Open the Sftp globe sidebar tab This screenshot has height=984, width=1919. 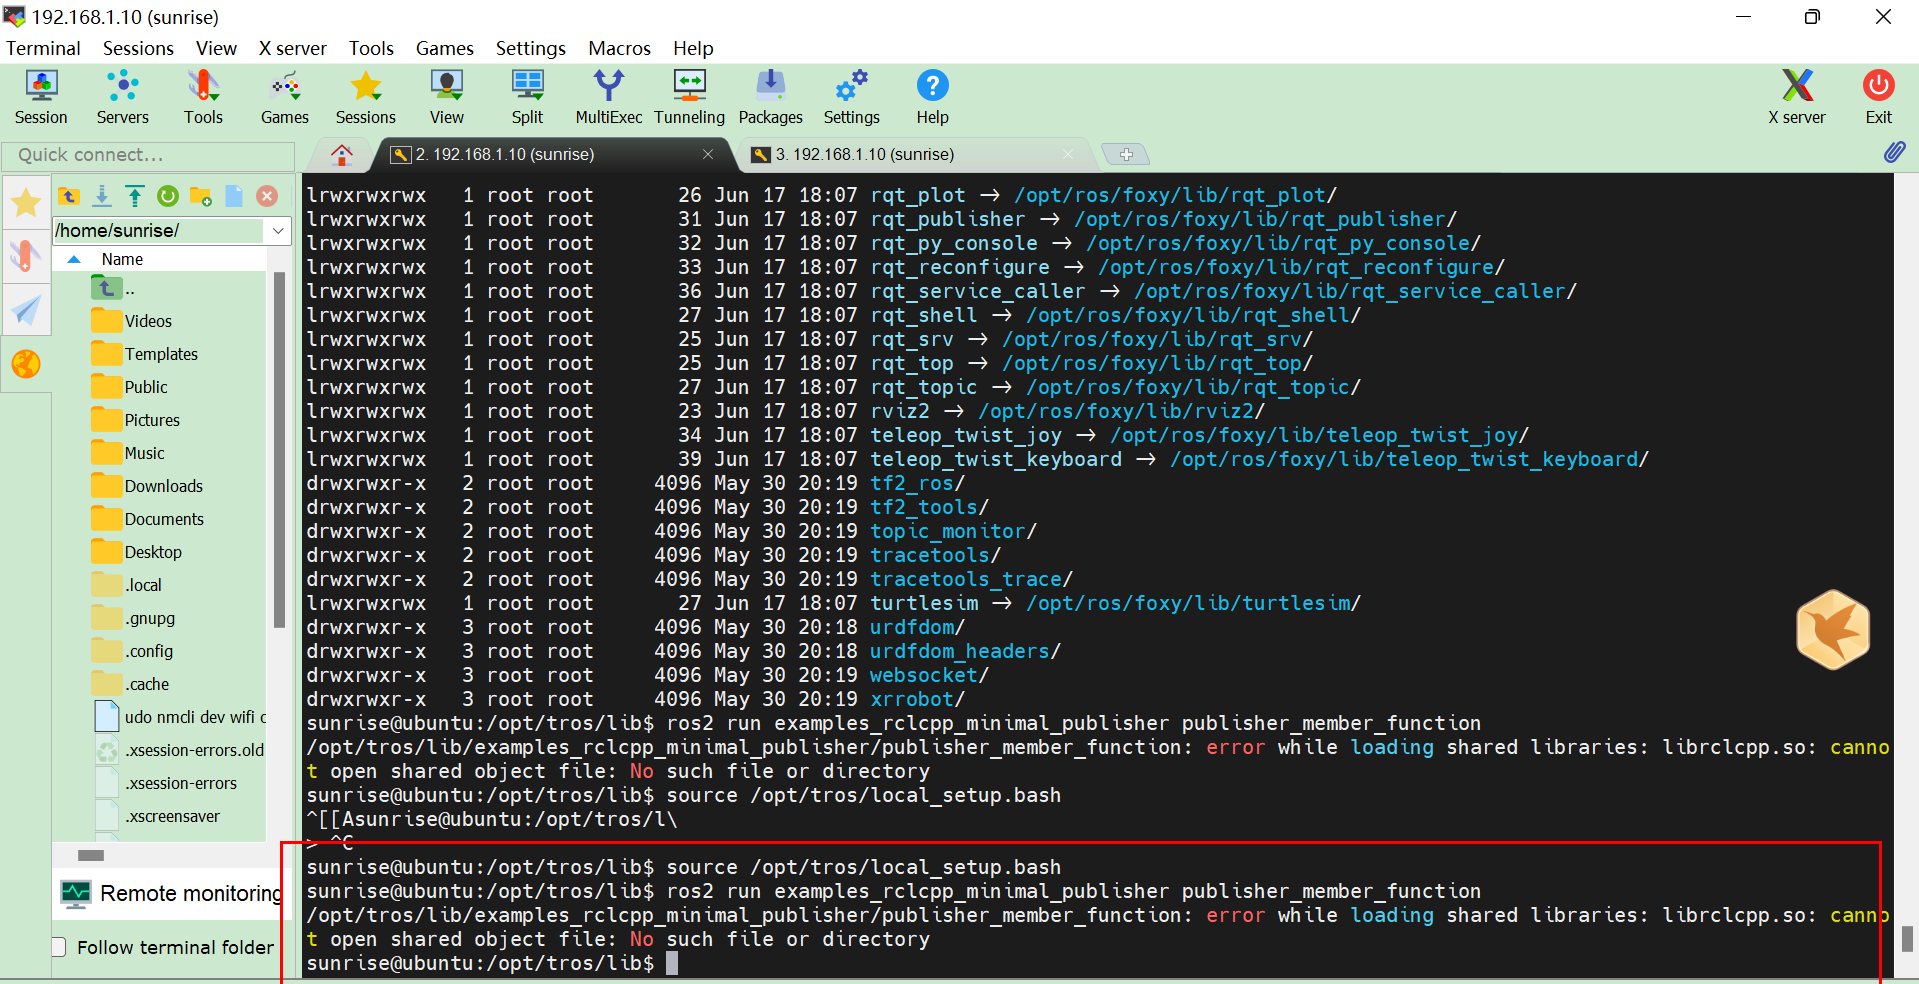26,364
